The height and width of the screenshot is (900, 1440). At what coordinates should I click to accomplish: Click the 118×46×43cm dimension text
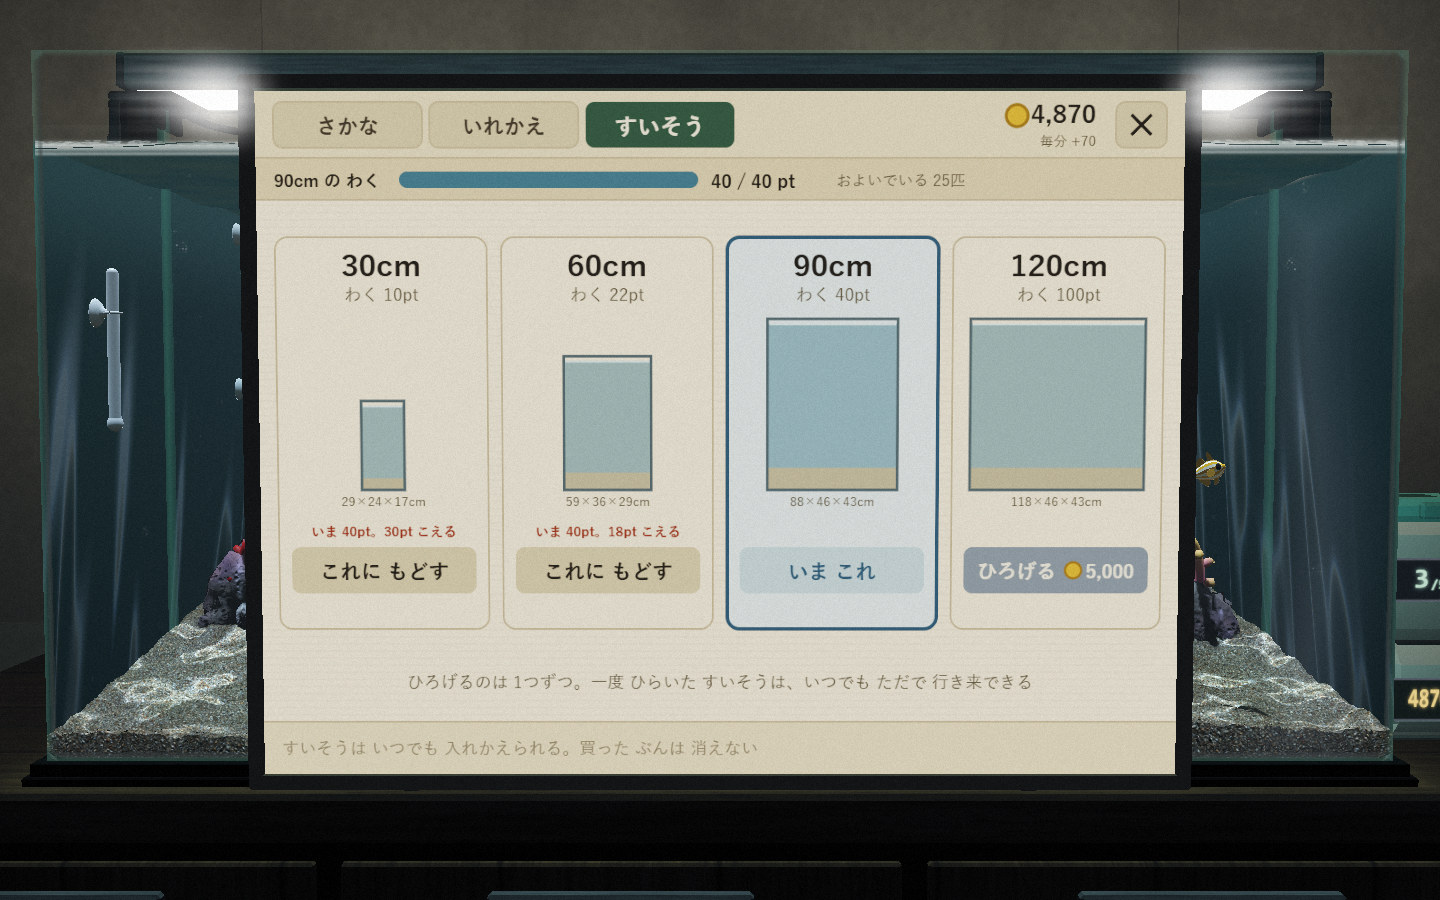[x=1056, y=502]
